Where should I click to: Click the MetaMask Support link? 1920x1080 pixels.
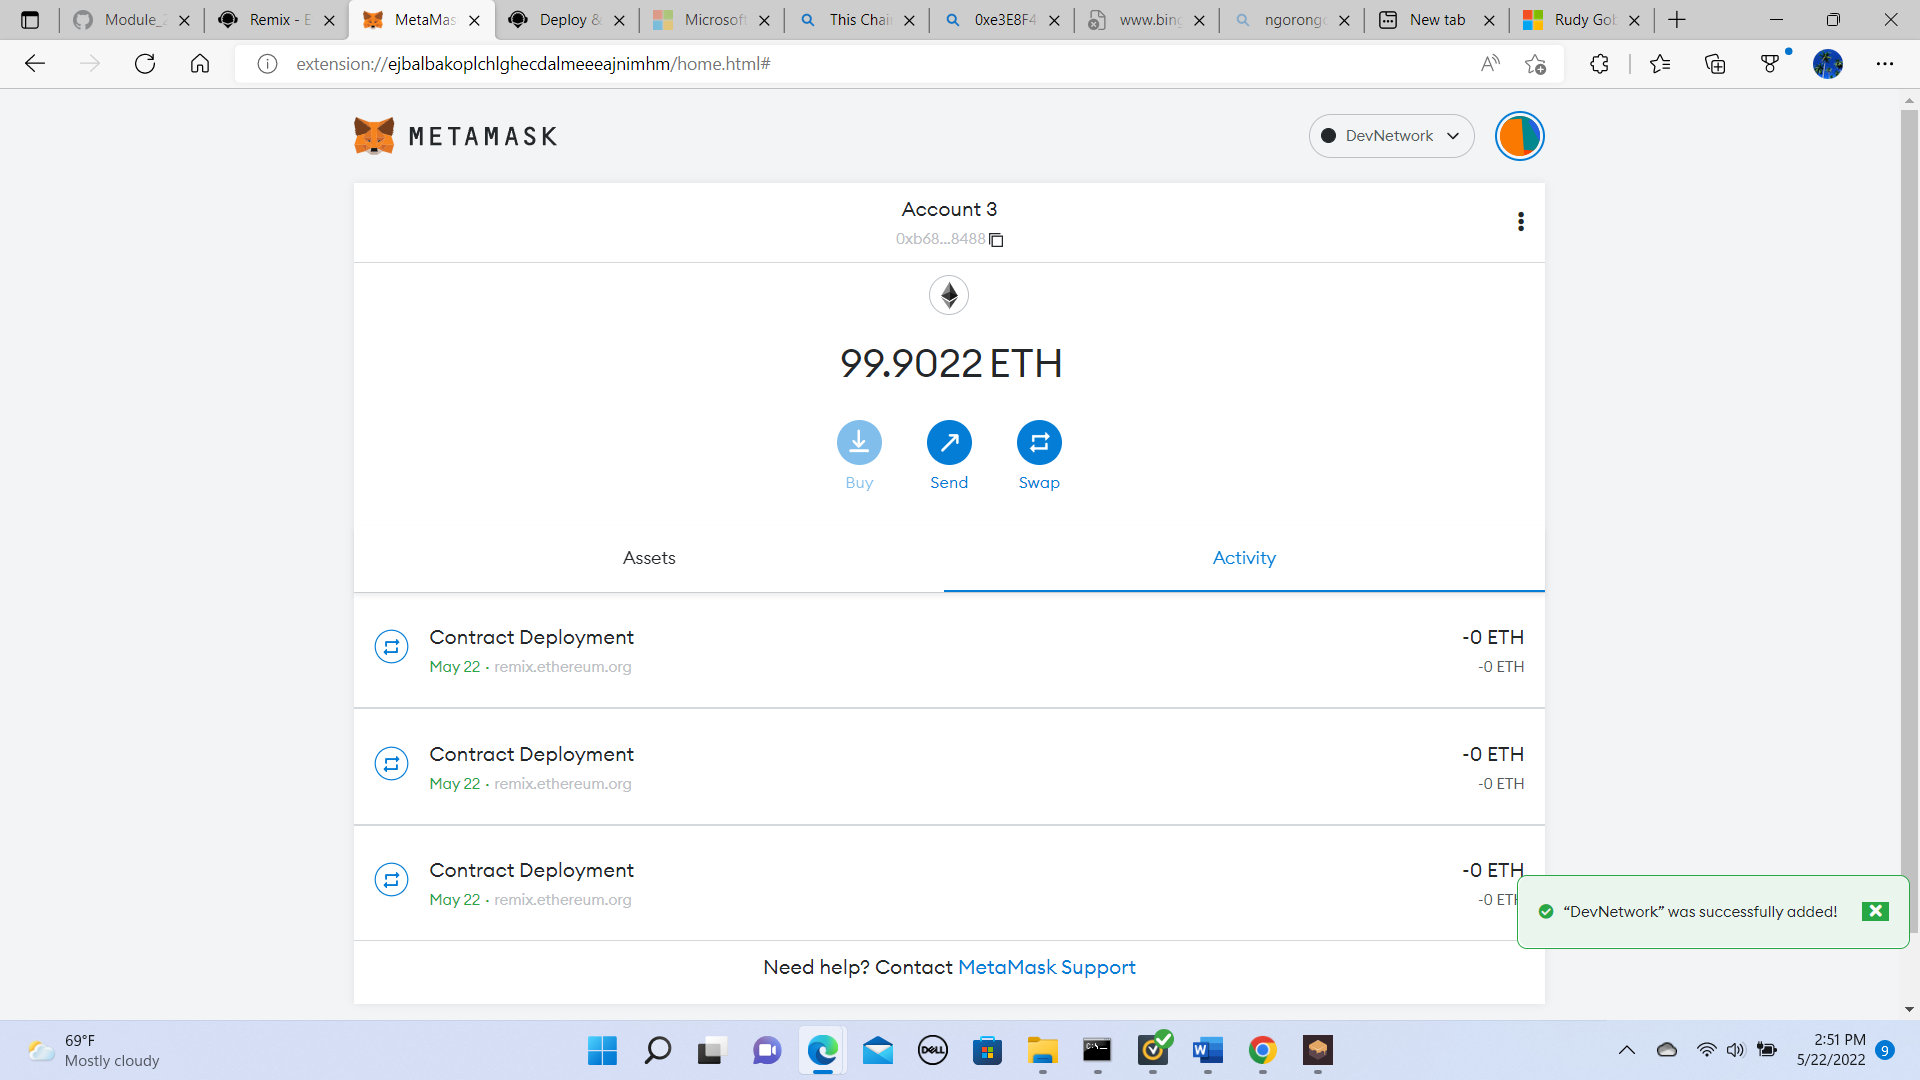coord(1046,967)
